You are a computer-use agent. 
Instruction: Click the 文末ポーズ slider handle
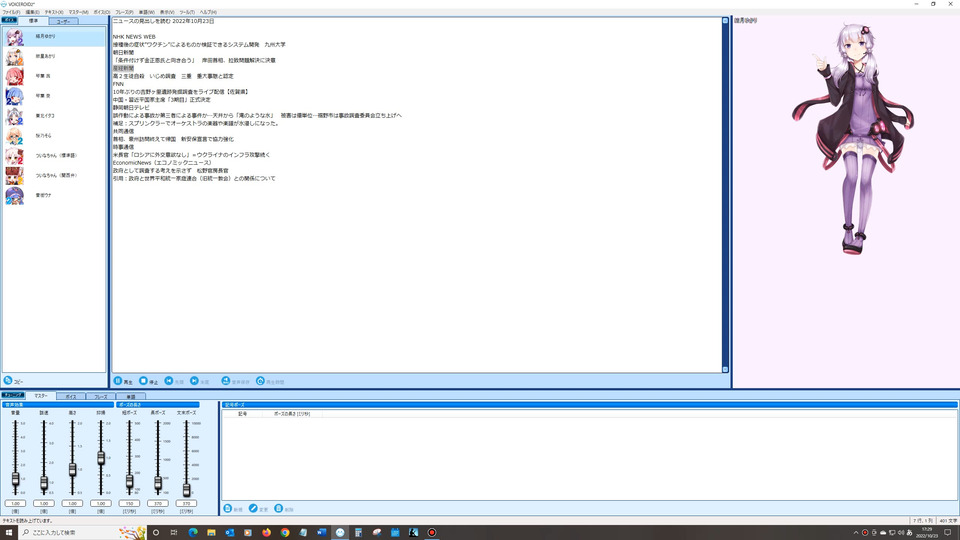tap(186, 489)
